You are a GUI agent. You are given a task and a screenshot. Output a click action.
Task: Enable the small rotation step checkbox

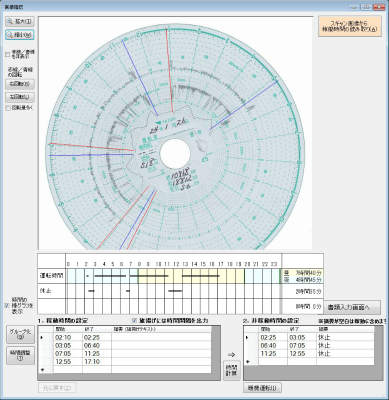click(x=8, y=108)
